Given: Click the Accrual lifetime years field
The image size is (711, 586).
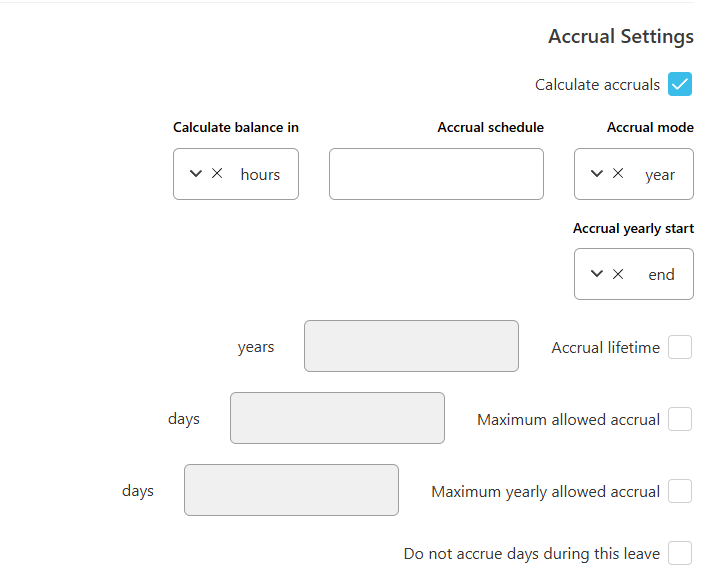Looking at the screenshot, I should pos(411,346).
